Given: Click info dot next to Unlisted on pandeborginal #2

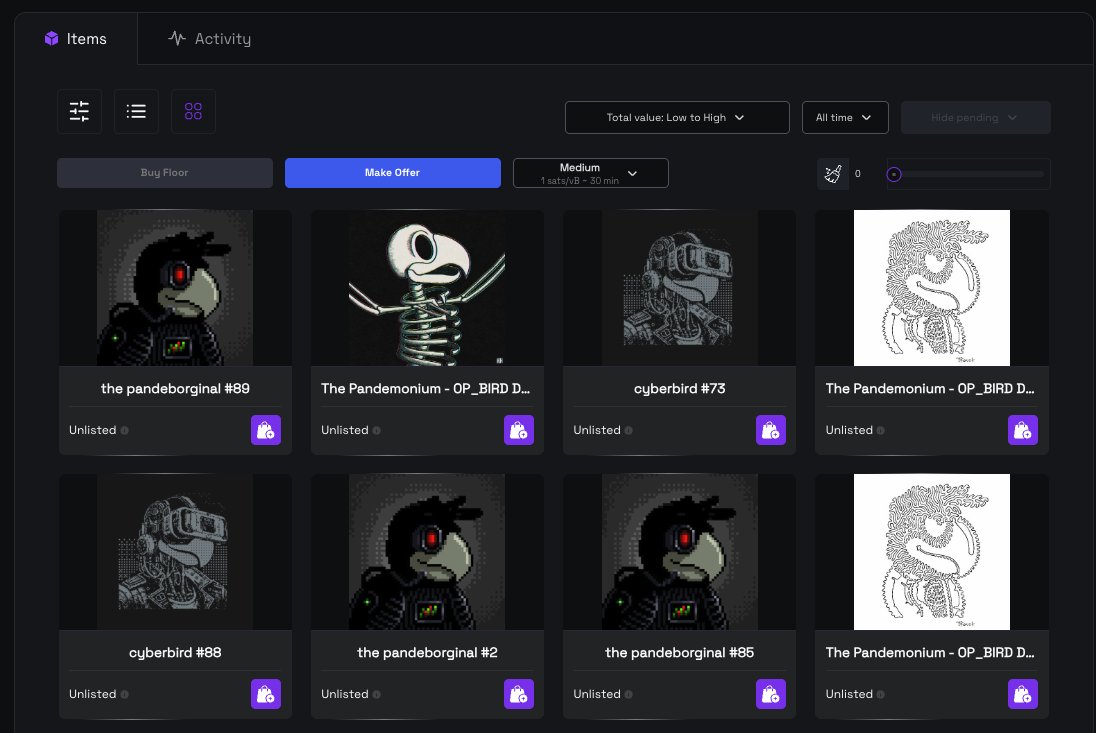Looking at the screenshot, I should click(x=377, y=695).
